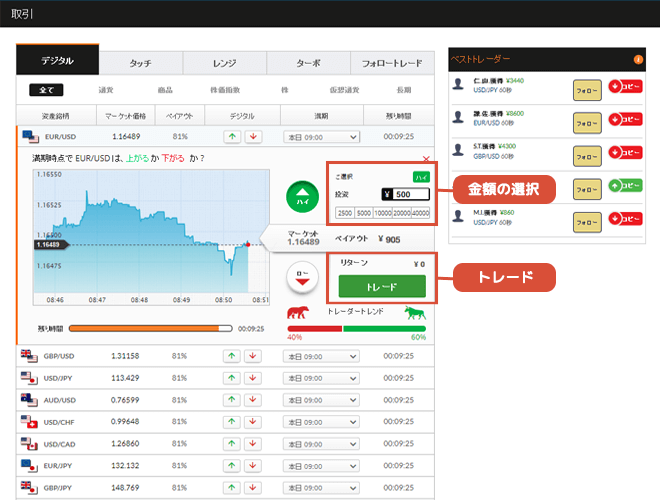Open the USD/JPY expiry dropdown
This screenshot has height=500, width=660.
[321, 378]
